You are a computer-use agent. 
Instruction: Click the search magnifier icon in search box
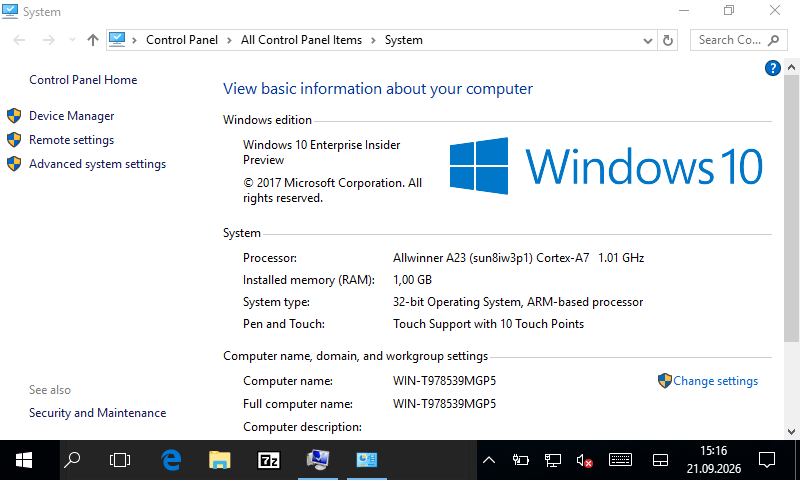point(773,40)
